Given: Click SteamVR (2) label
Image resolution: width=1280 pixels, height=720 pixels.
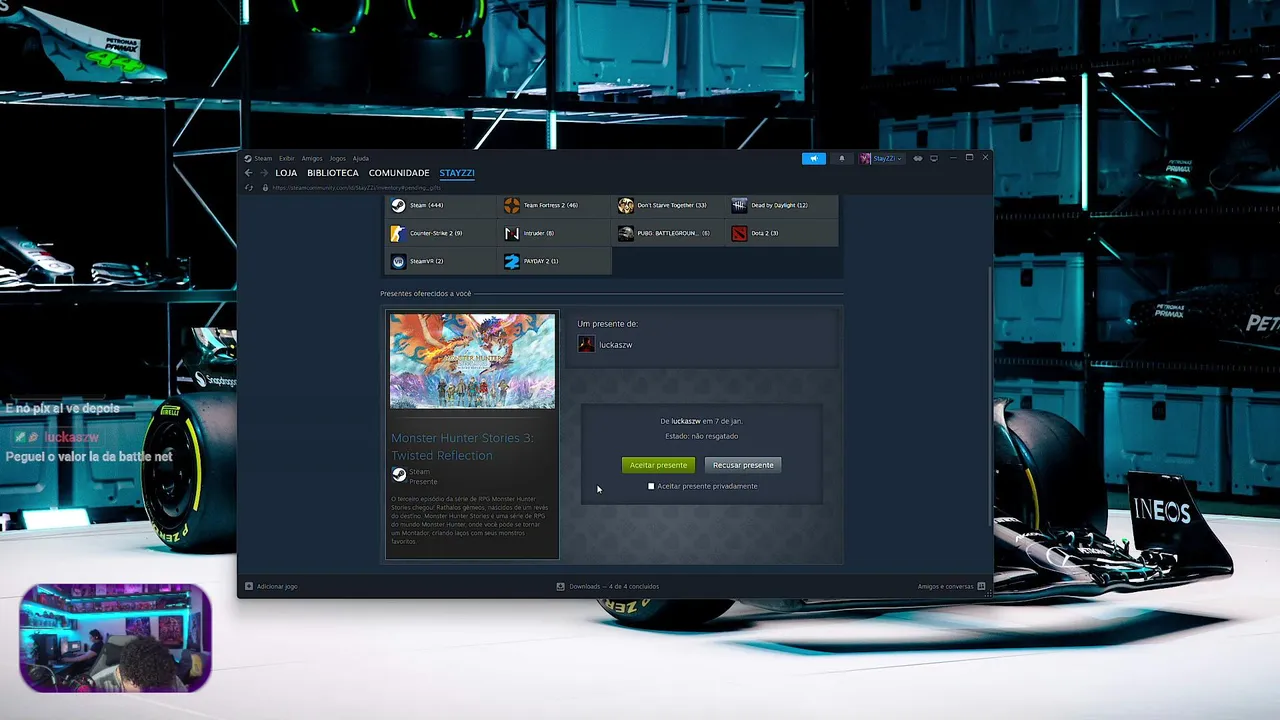Looking at the screenshot, I should click(426, 261).
